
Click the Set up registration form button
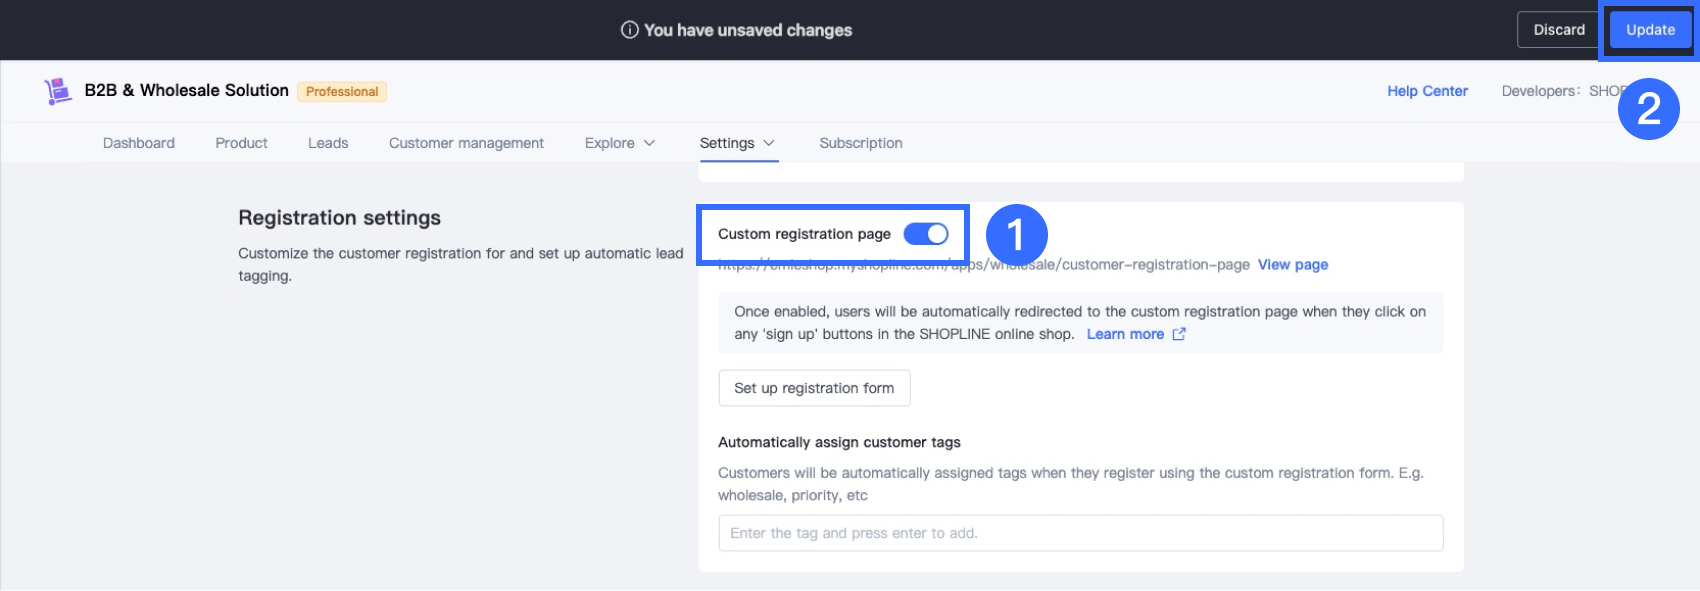point(814,388)
